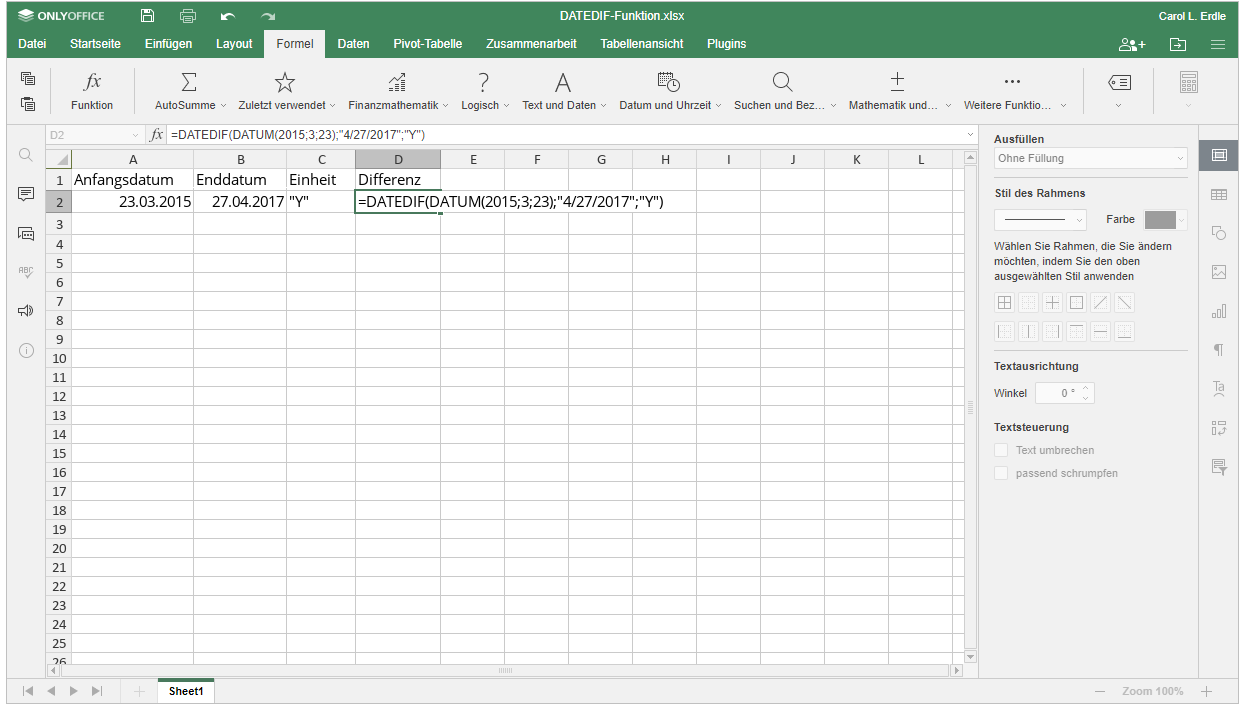Screen dimensions: 1240x708
Task: Open the search icon in the left sidebar
Action: 26,155
